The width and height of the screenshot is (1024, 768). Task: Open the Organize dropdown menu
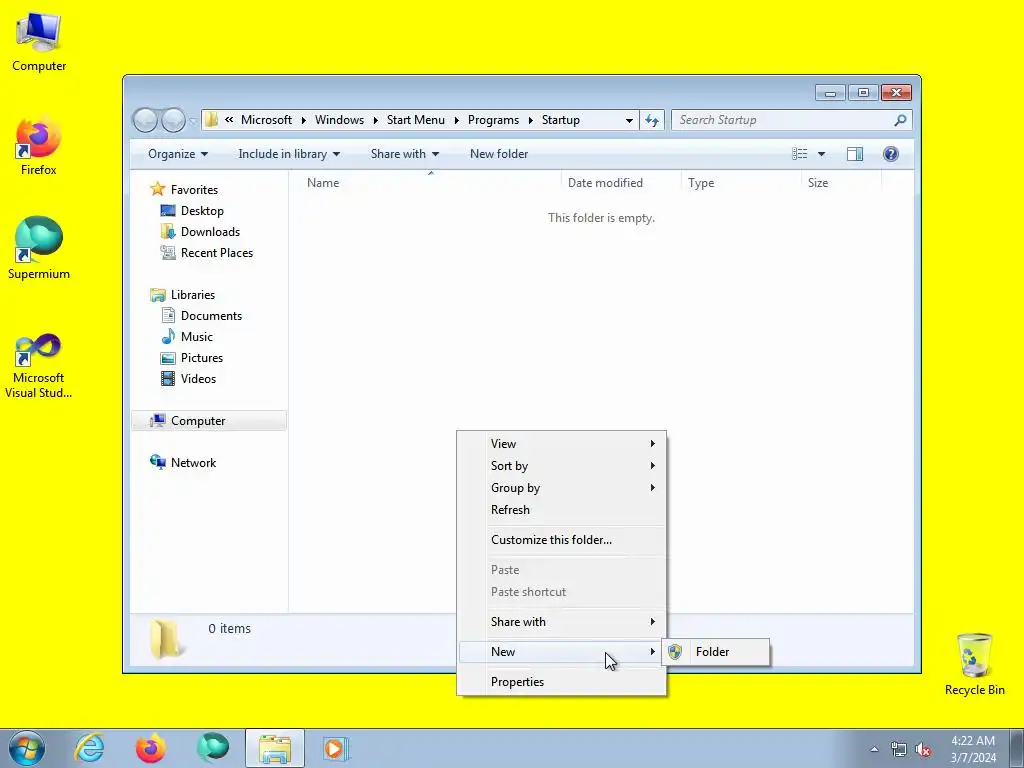point(178,154)
